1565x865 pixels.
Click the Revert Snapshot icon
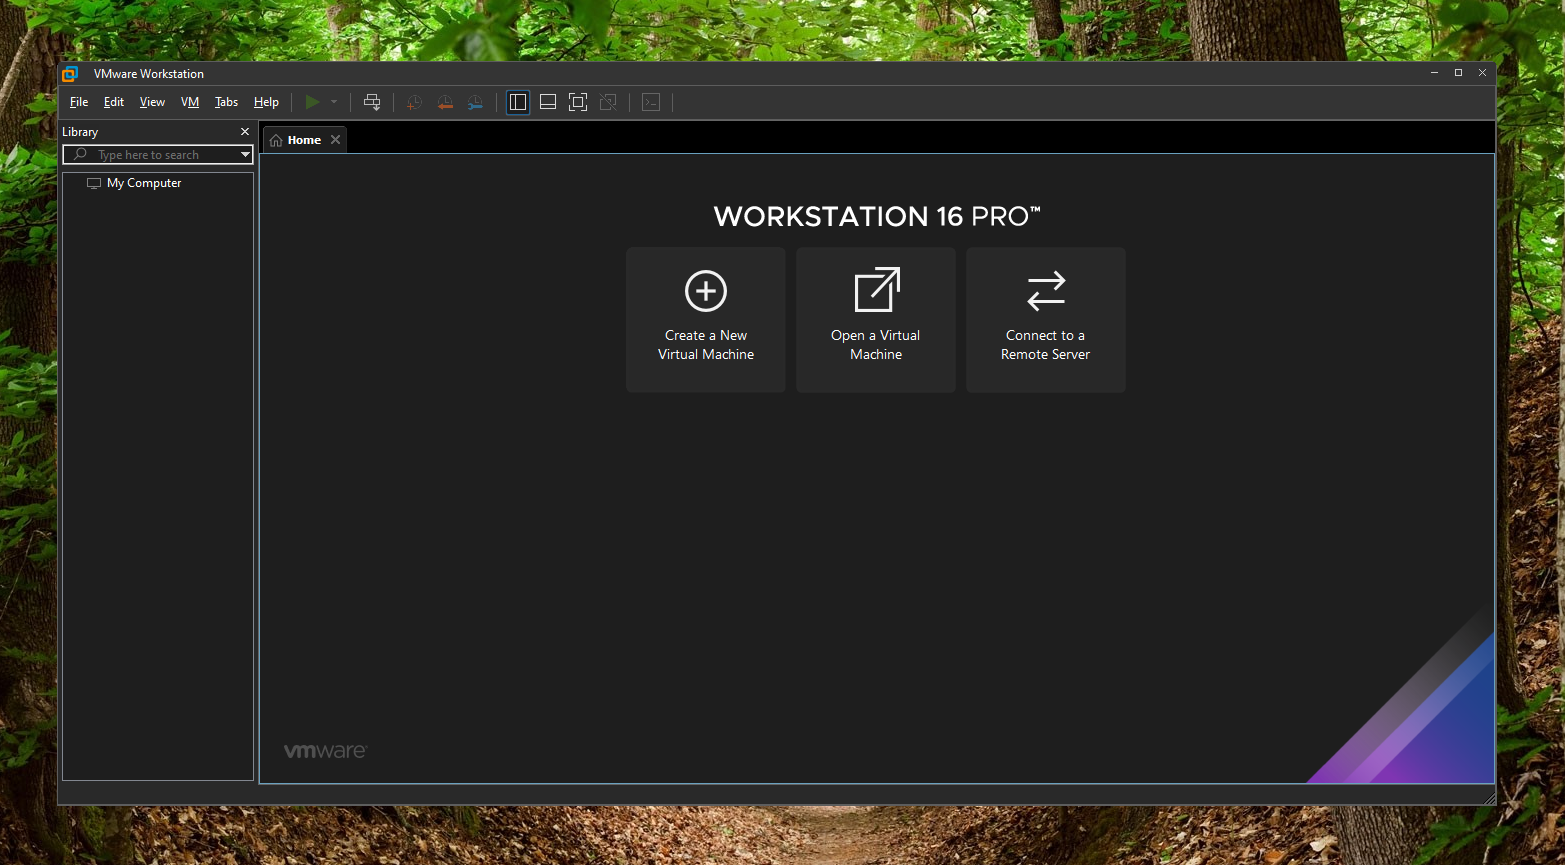point(445,101)
